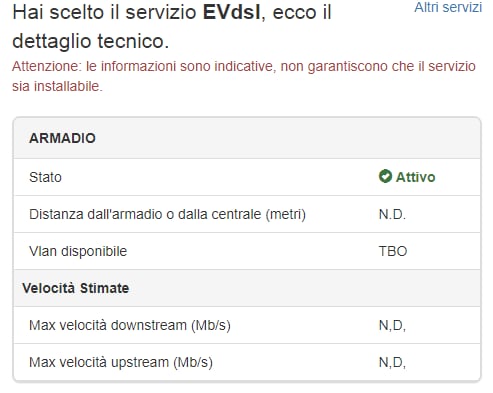Image resolution: width=493 pixels, height=393 pixels.
Task: Click the word 'Attenzione:' in warning
Action: tap(47, 66)
